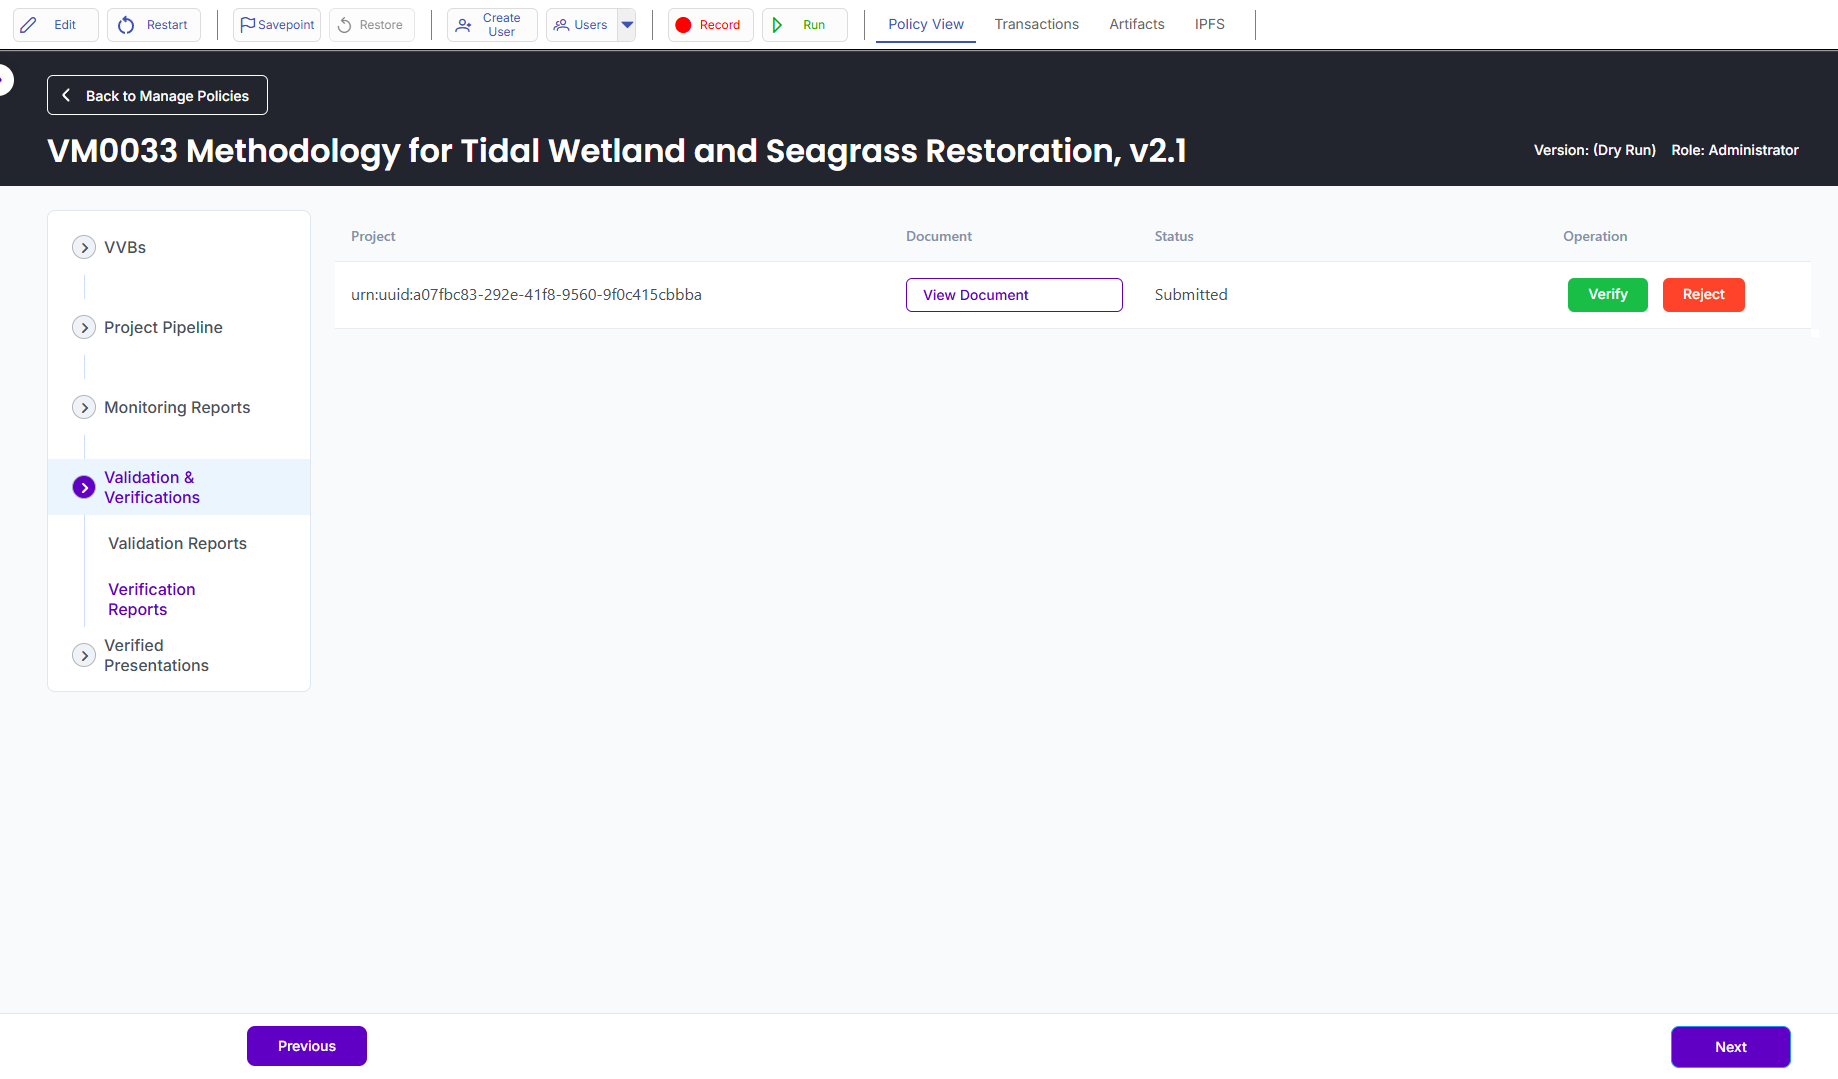Go back to Manage Policies
This screenshot has height=1079, width=1838.
tap(157, 95)
